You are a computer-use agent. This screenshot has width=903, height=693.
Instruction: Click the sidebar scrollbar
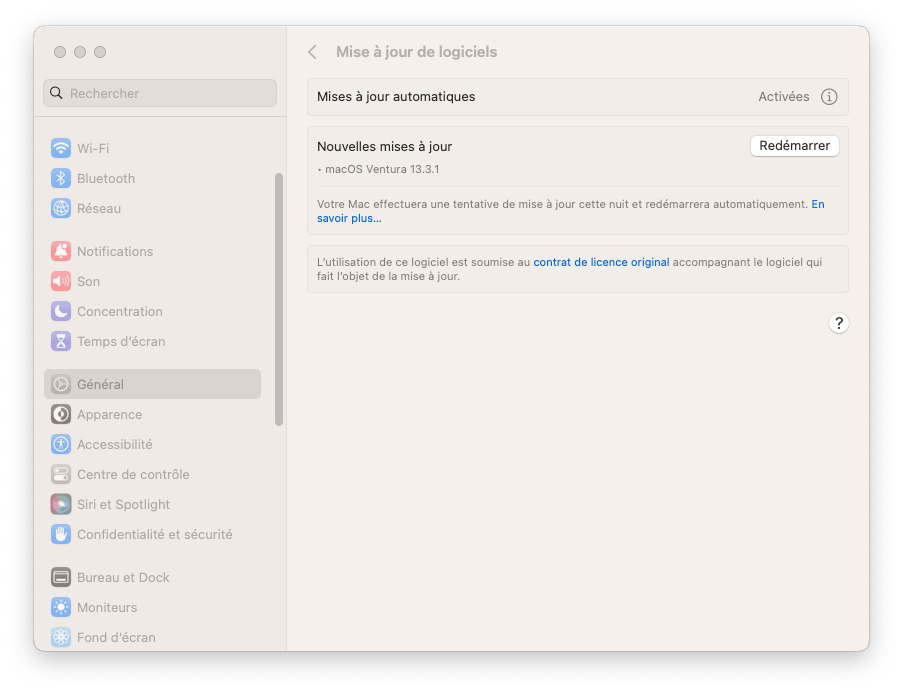click(279, 300)
